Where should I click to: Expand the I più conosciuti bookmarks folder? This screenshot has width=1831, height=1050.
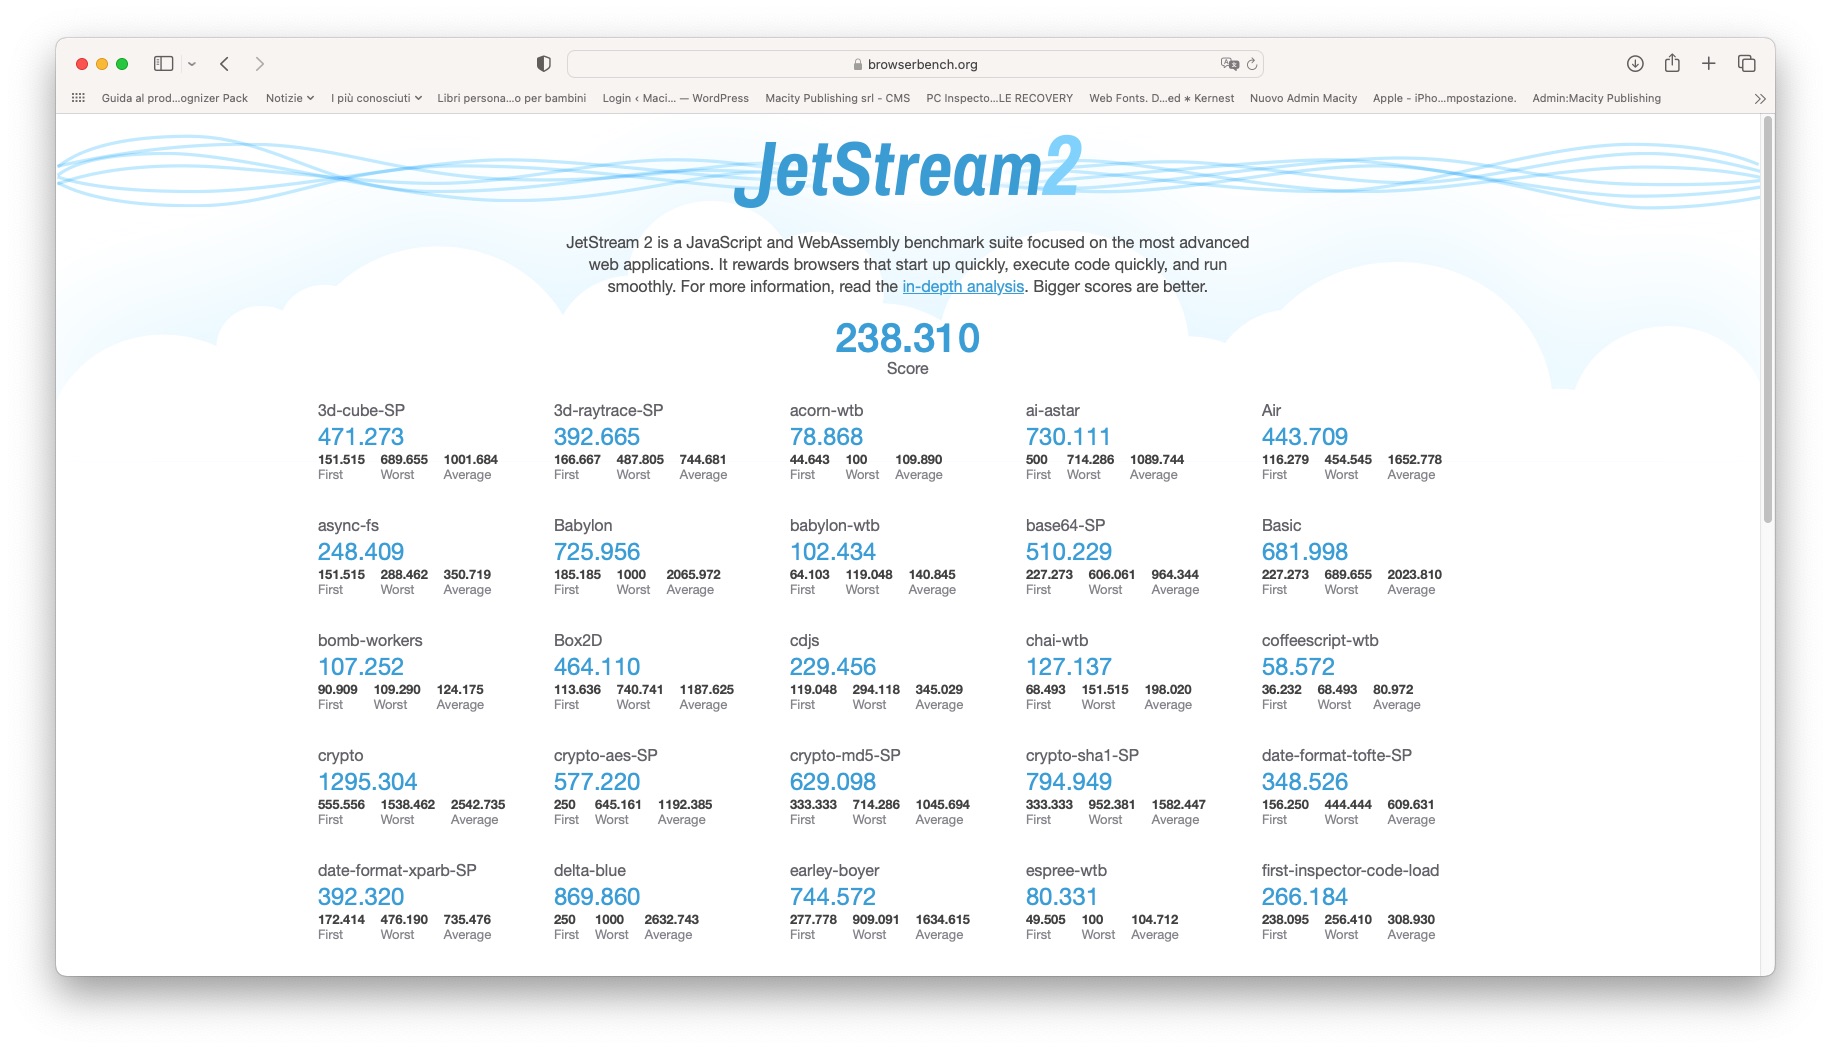[x=376, y=98]
